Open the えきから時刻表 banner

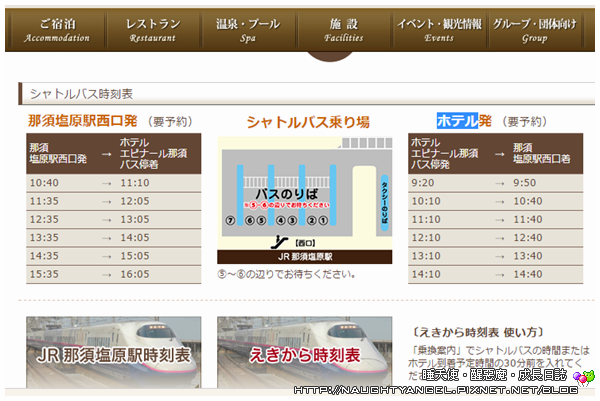[305, 352]
